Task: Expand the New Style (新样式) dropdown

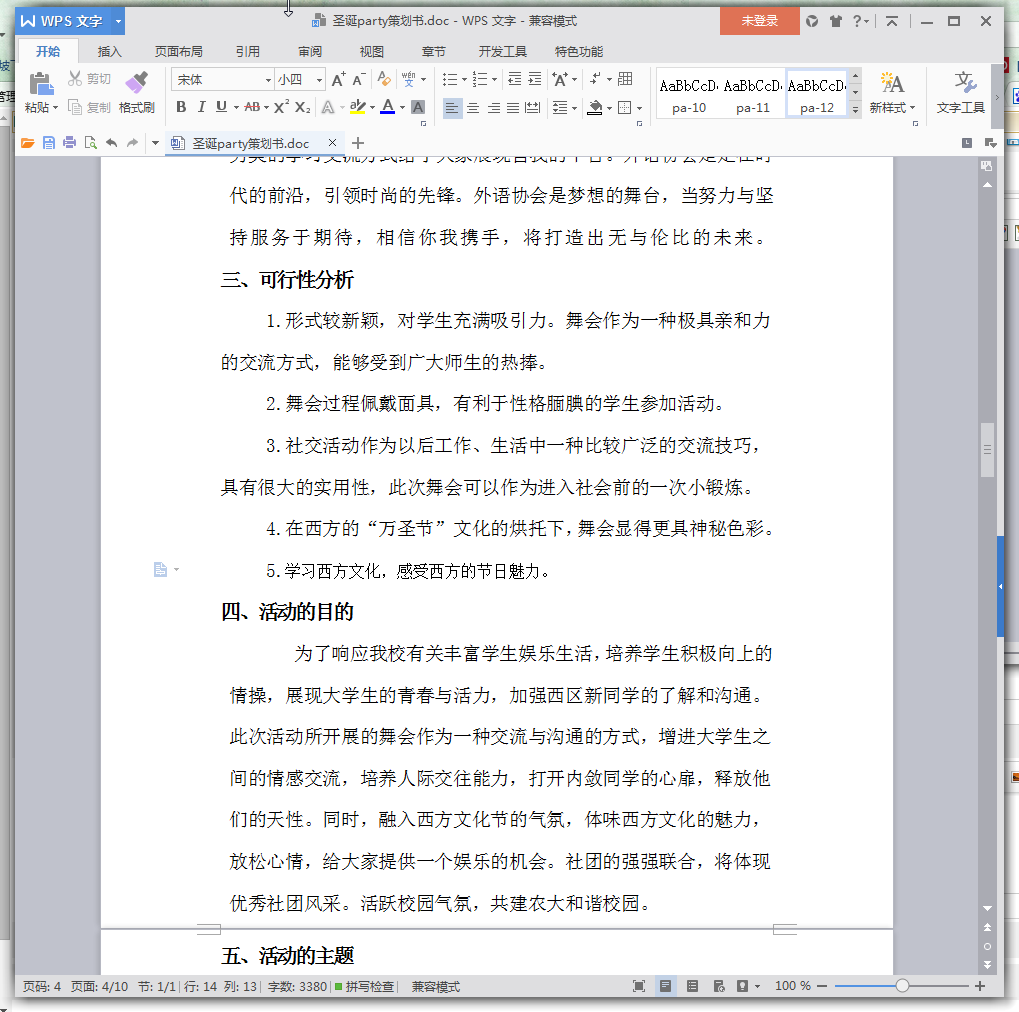Action: coord(912,108)
